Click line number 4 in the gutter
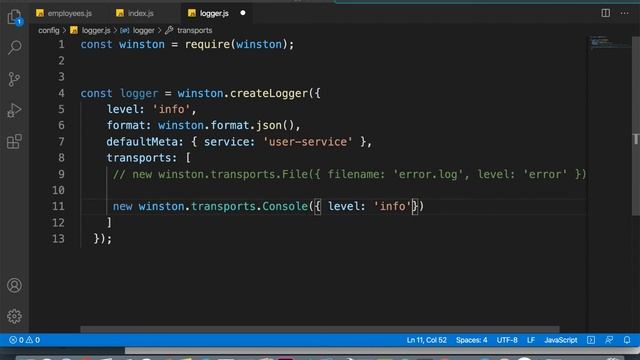640x360 pixels. pos(61,93)
